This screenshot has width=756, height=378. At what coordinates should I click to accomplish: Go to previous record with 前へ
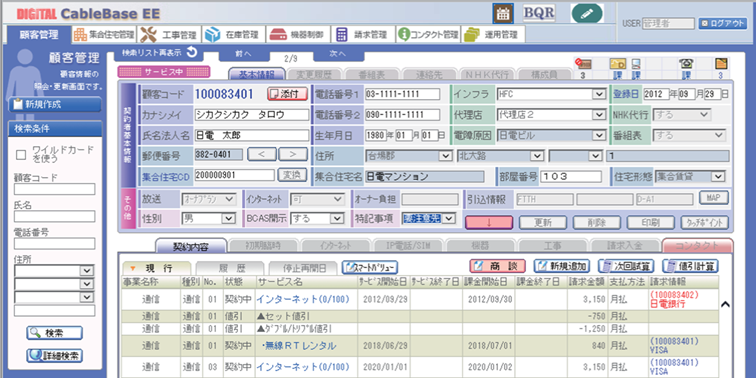(x=243, y=54)
